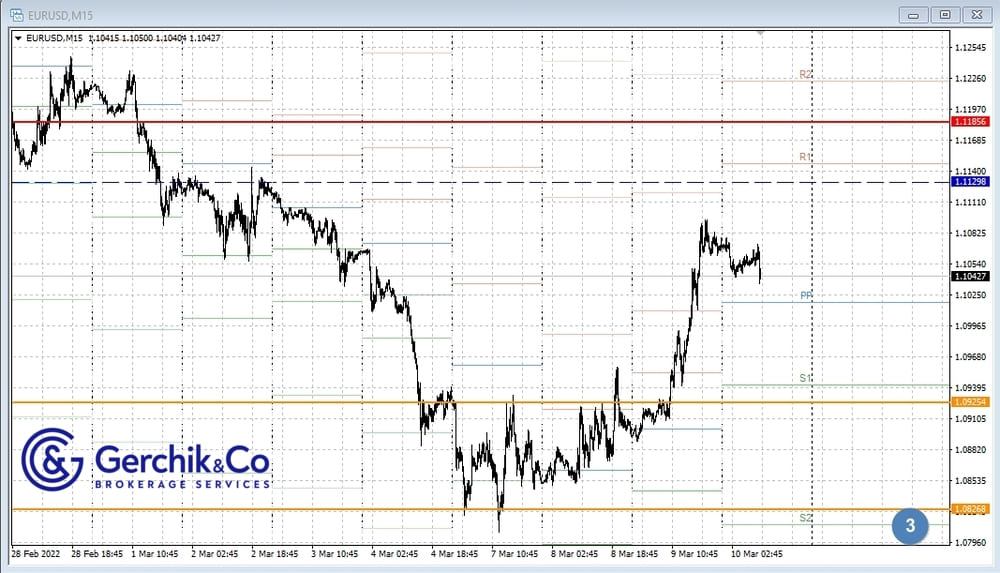Click the Brokerage Services text in logo

182,484
